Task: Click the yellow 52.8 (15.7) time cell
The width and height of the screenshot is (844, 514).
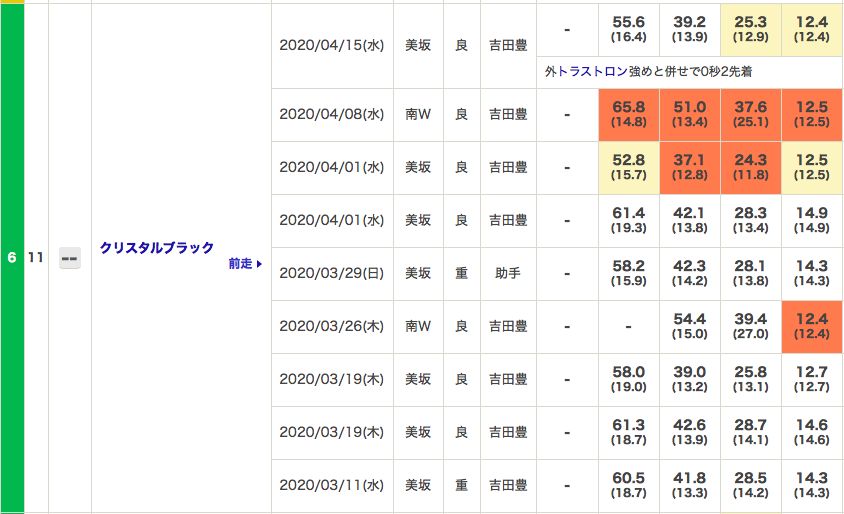Action: click(629, 167)
